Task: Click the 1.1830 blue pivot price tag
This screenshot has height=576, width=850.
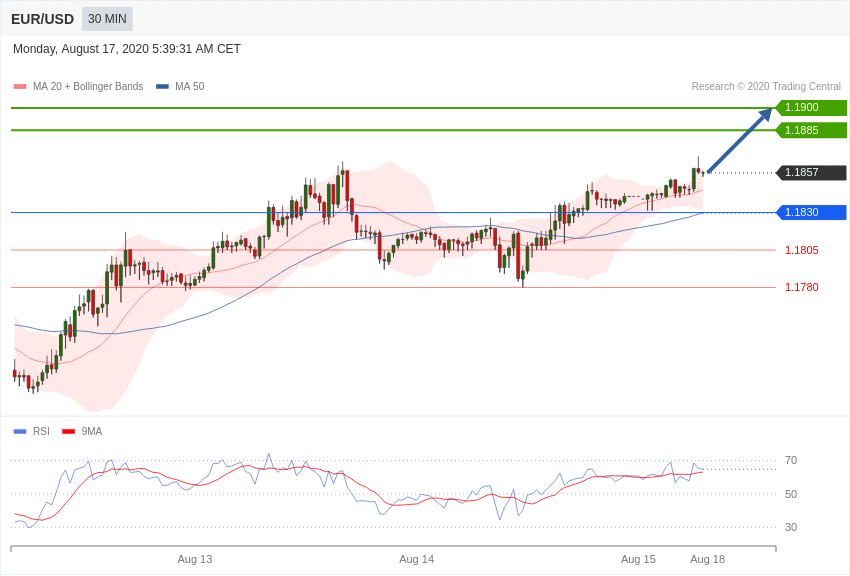Action: 811,212
